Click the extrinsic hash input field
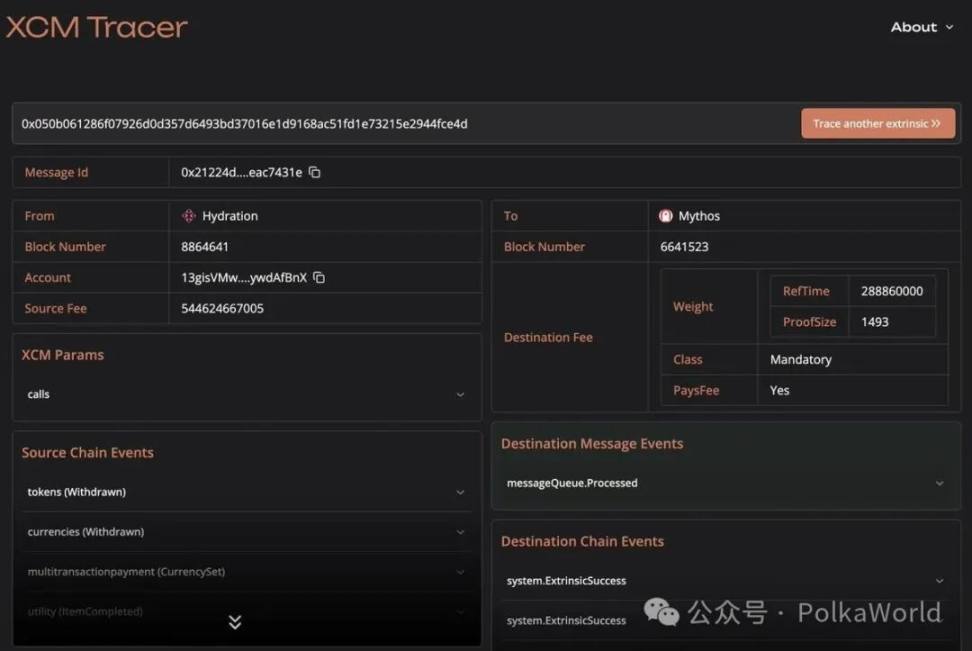 click(400, 124)
